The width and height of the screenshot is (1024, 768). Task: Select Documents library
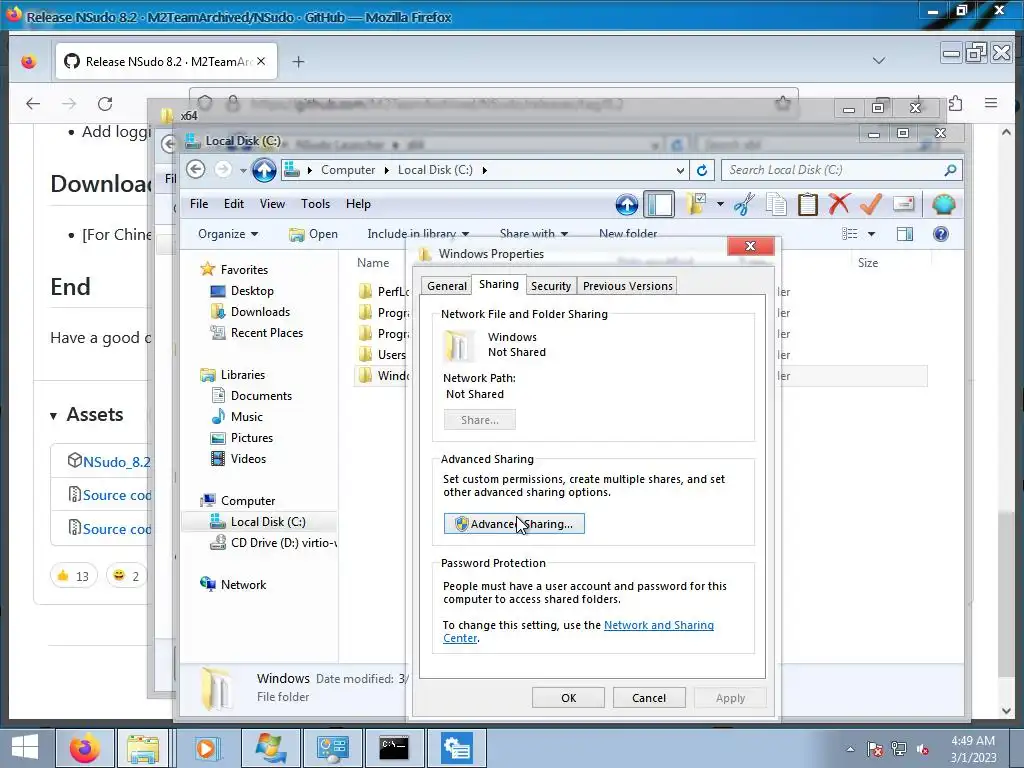(261, 396)
